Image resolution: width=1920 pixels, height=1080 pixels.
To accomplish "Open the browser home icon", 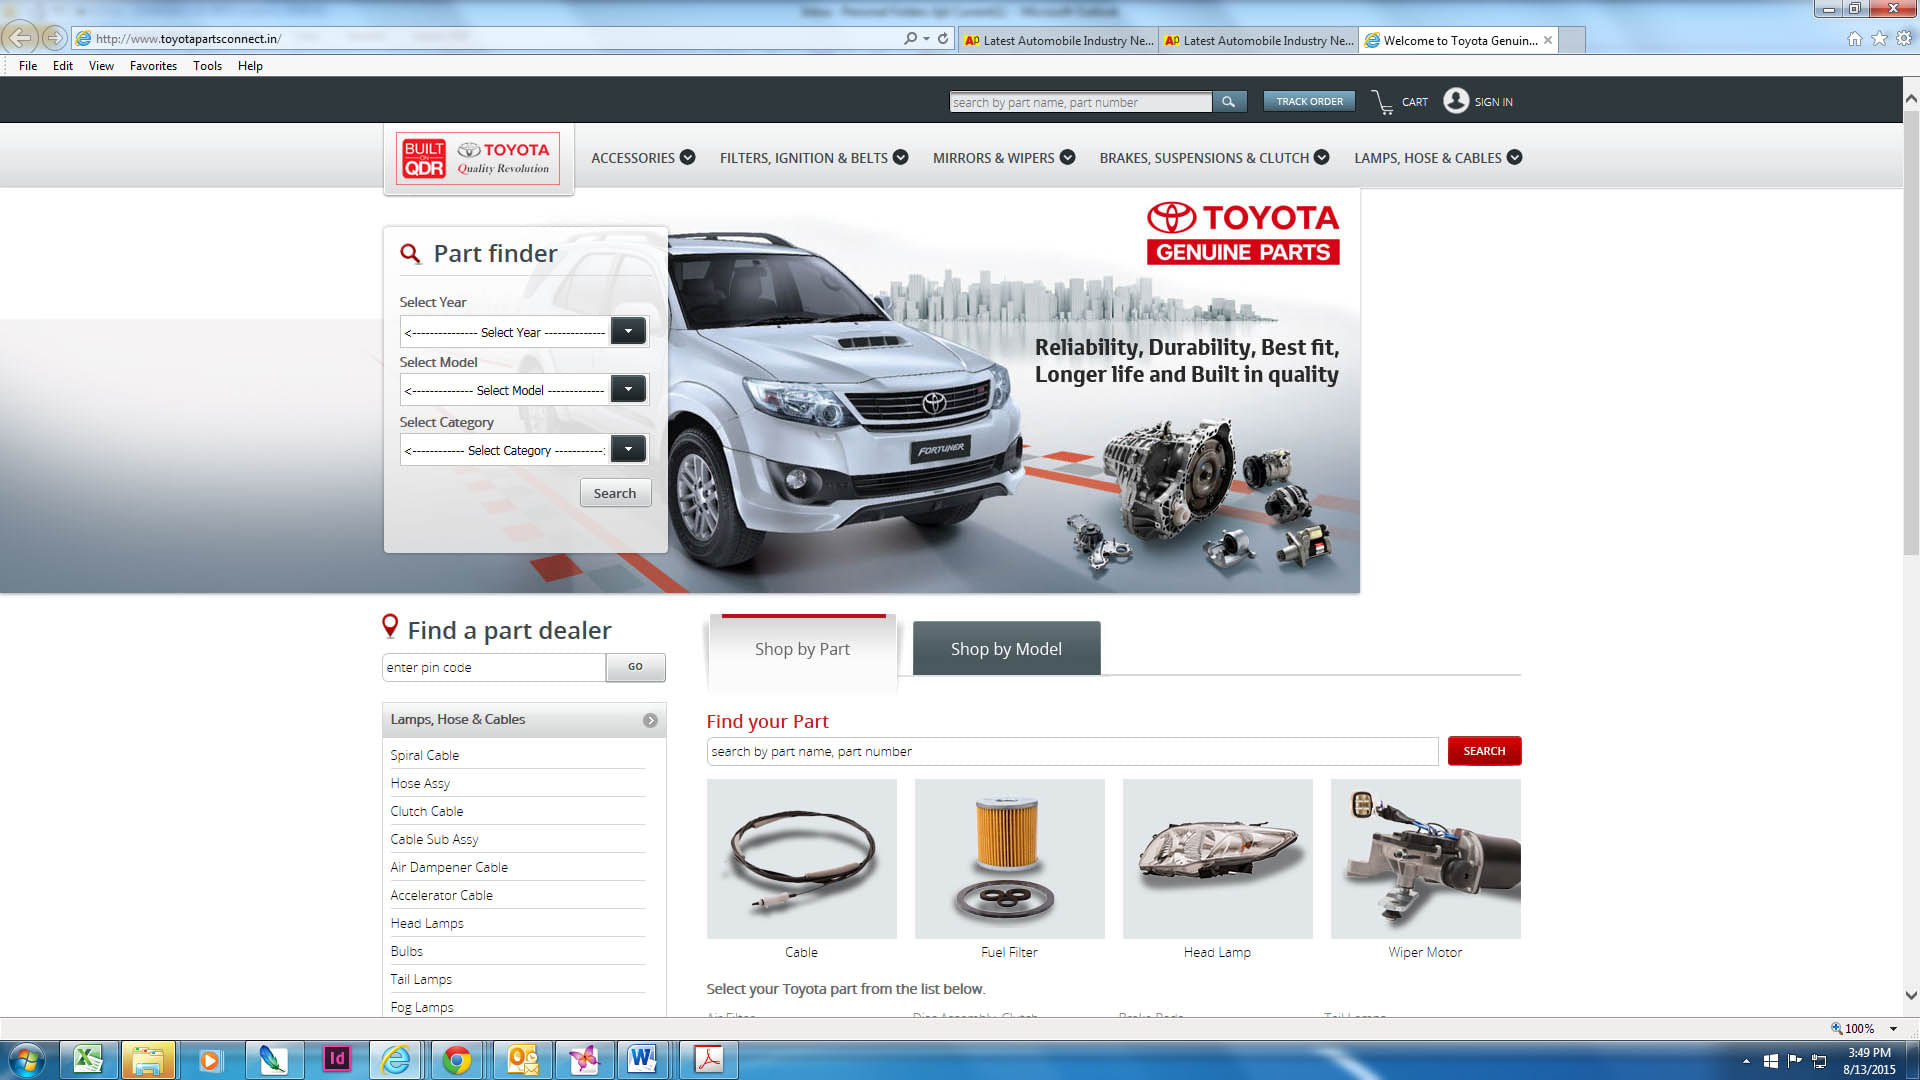I will [1854, 39].
